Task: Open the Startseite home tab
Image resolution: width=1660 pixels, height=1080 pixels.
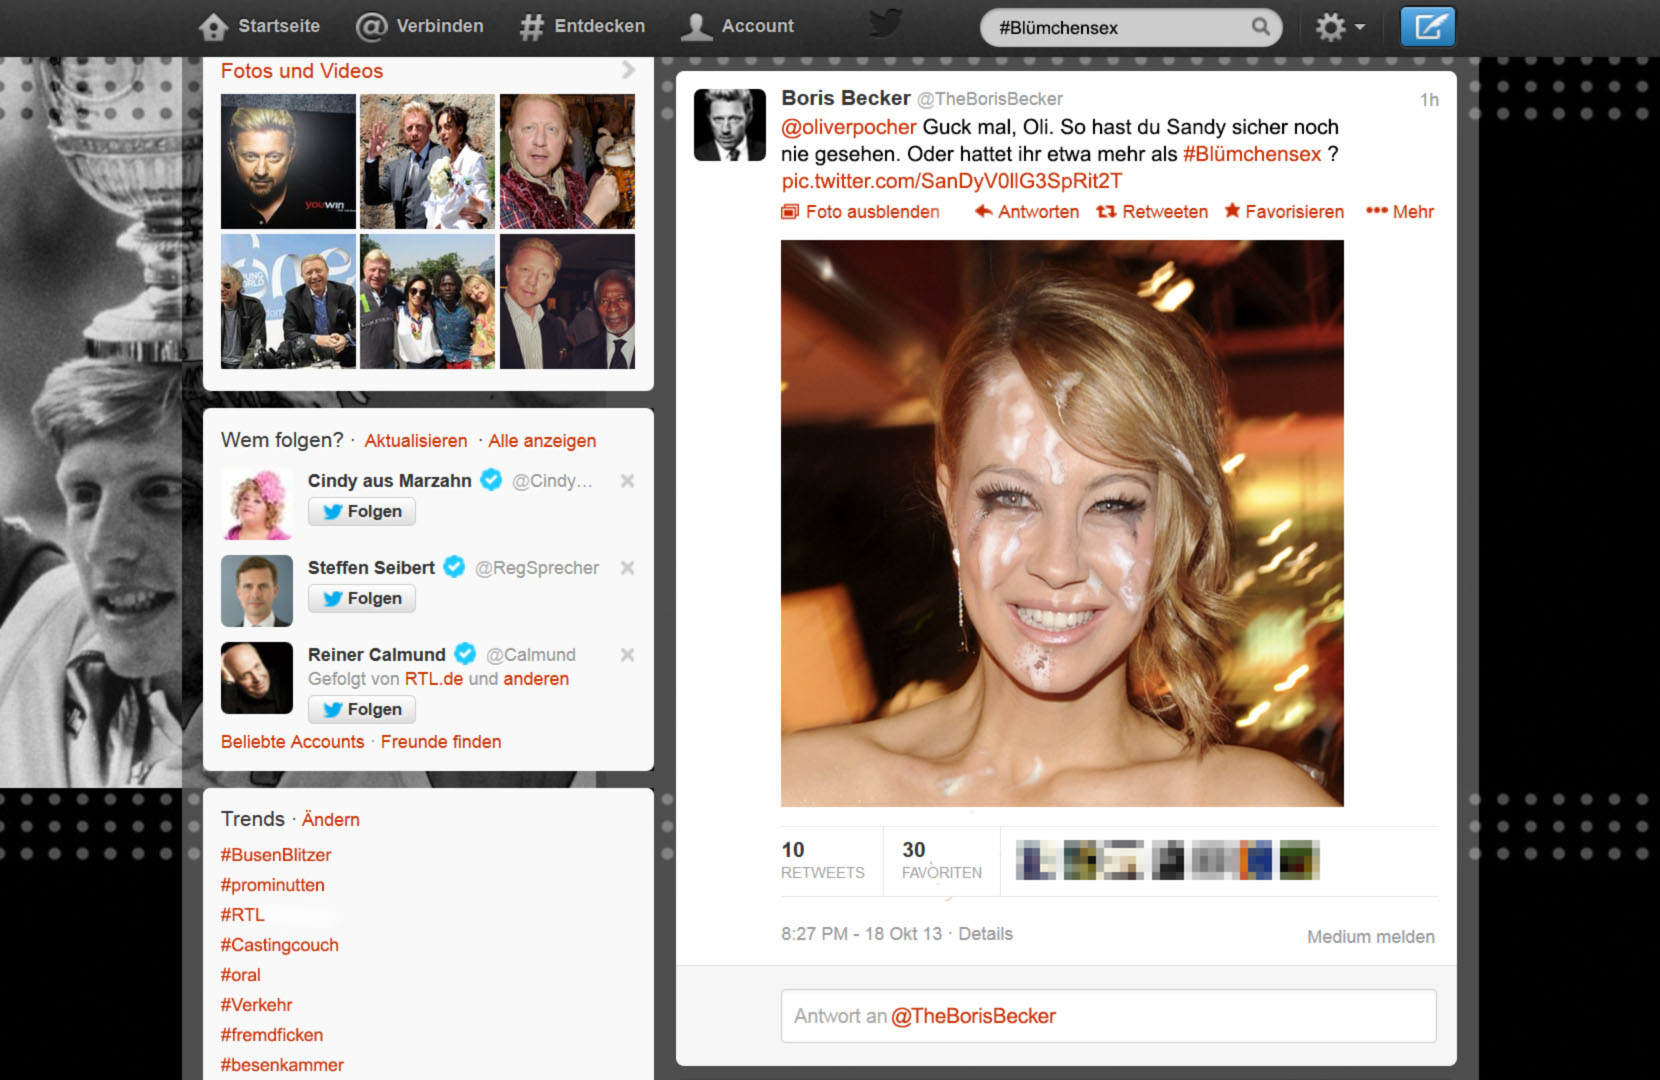Action: (x=260, y=26)
